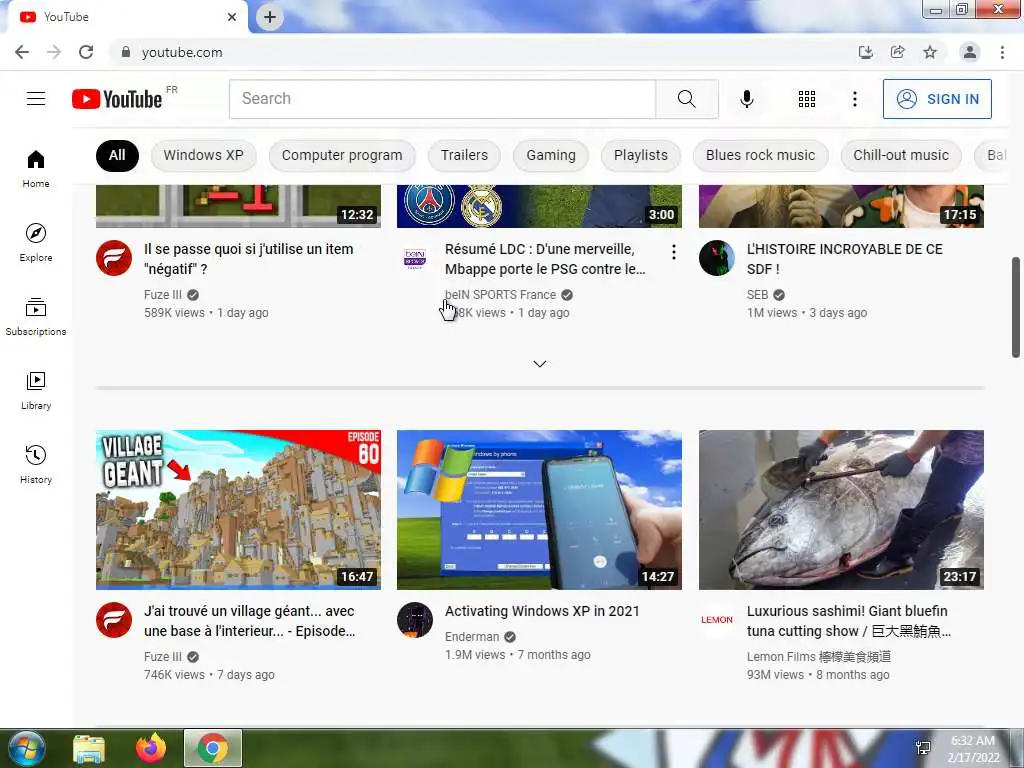Image resolution: width=1024 pixels, height=768 pixels.
Task: Select the Computer program chip
Action: pos(342,155)
